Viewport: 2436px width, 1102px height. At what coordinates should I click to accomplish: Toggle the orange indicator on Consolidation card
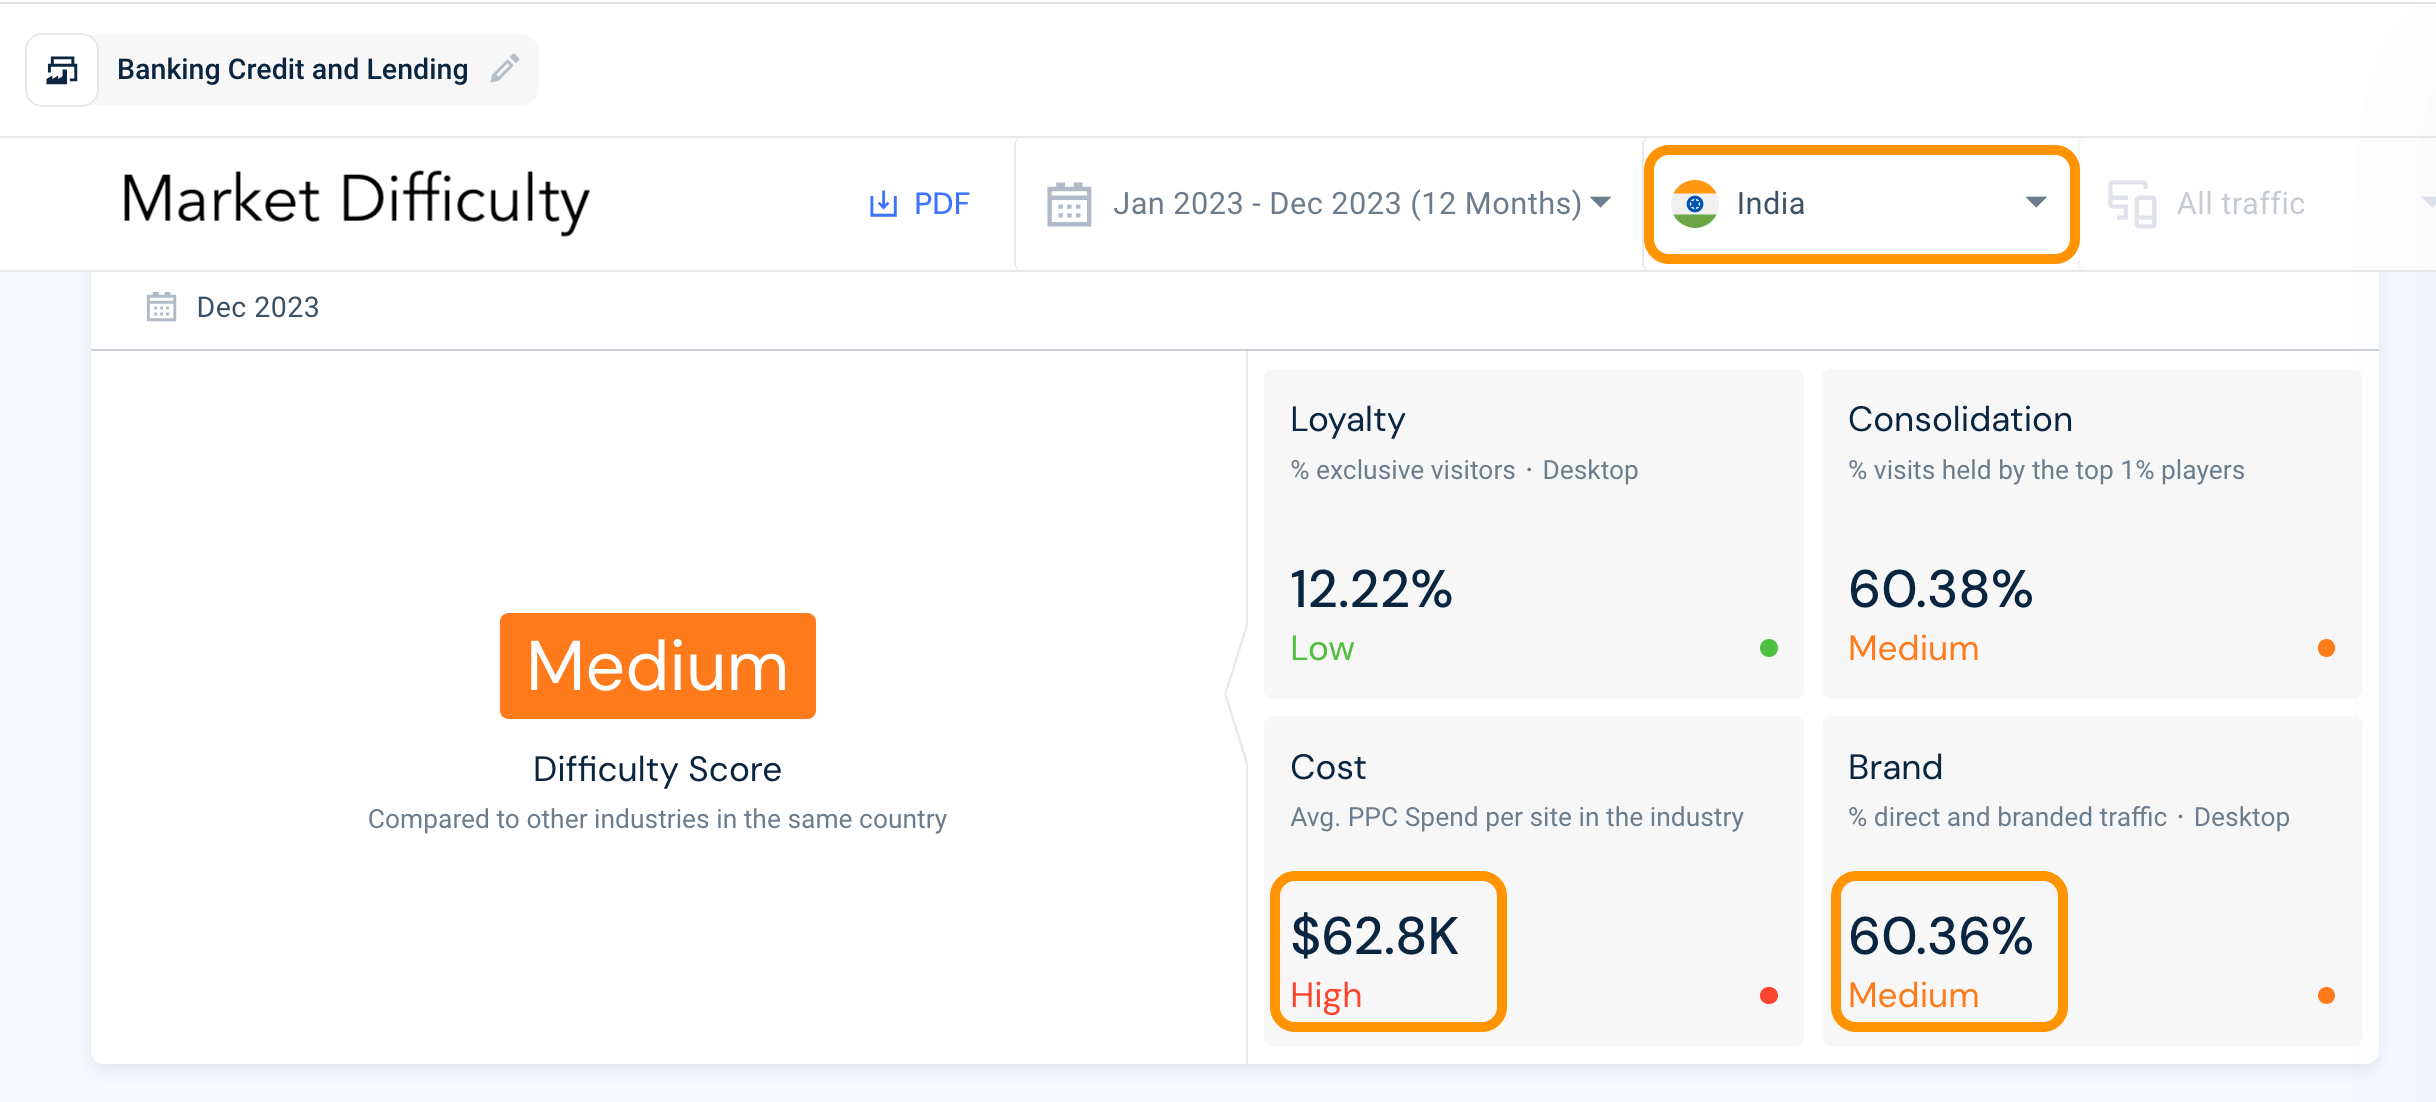tap(2327, 649)
